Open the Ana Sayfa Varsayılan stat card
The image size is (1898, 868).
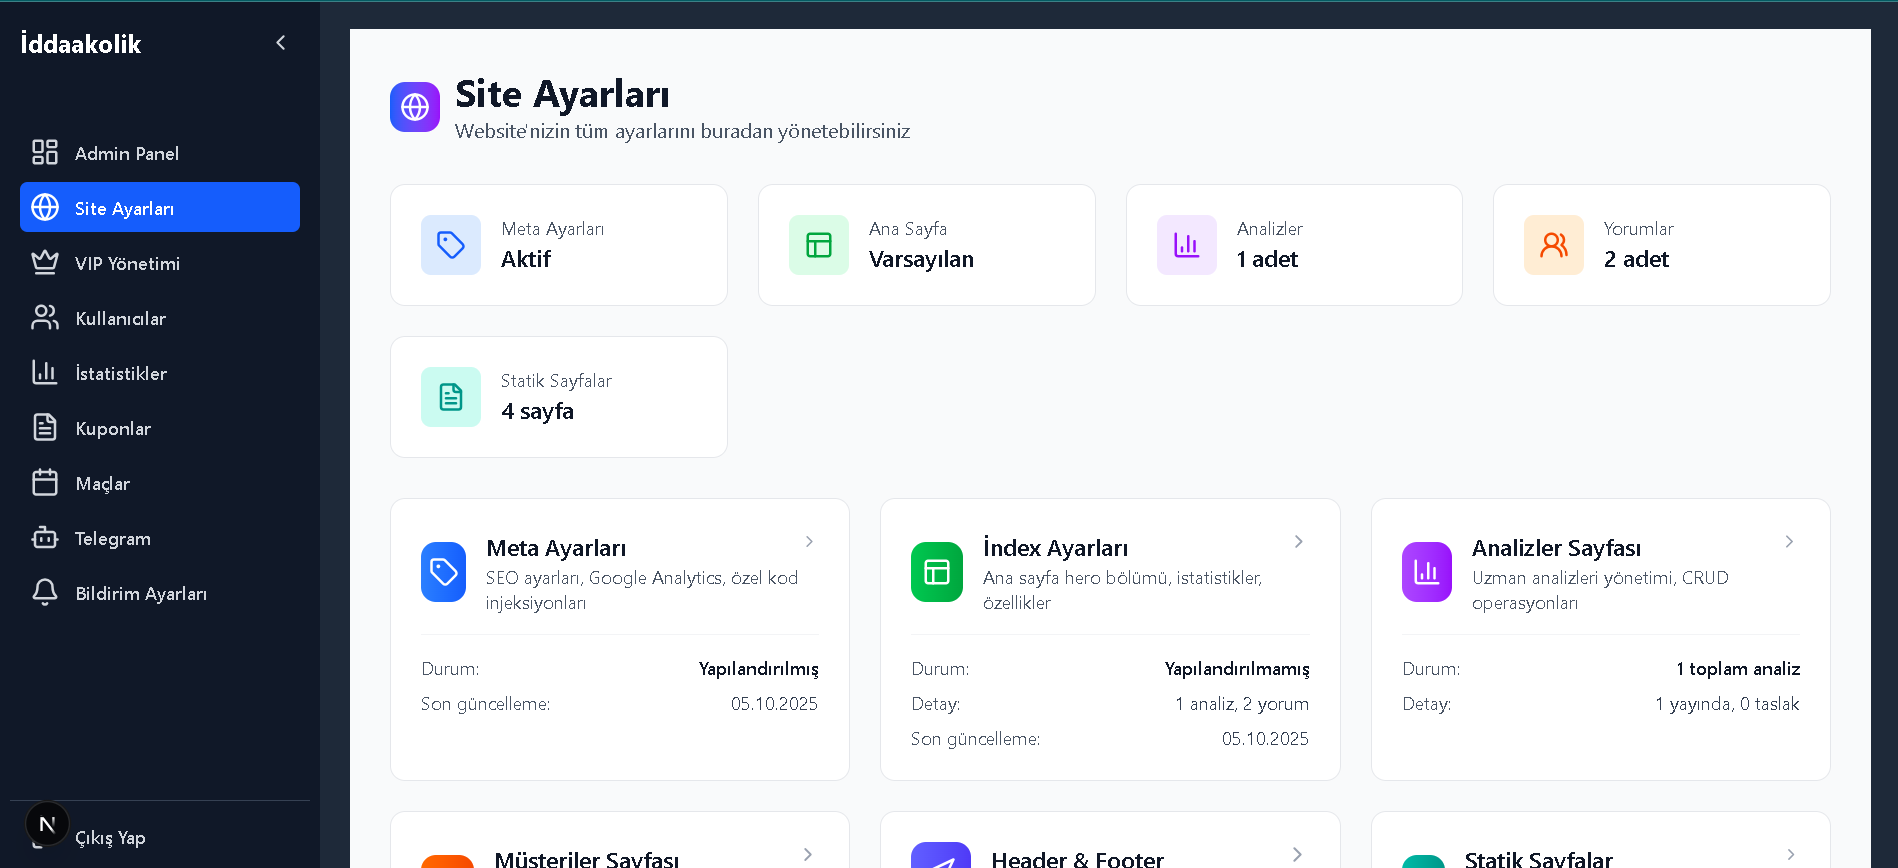point(927,245)
